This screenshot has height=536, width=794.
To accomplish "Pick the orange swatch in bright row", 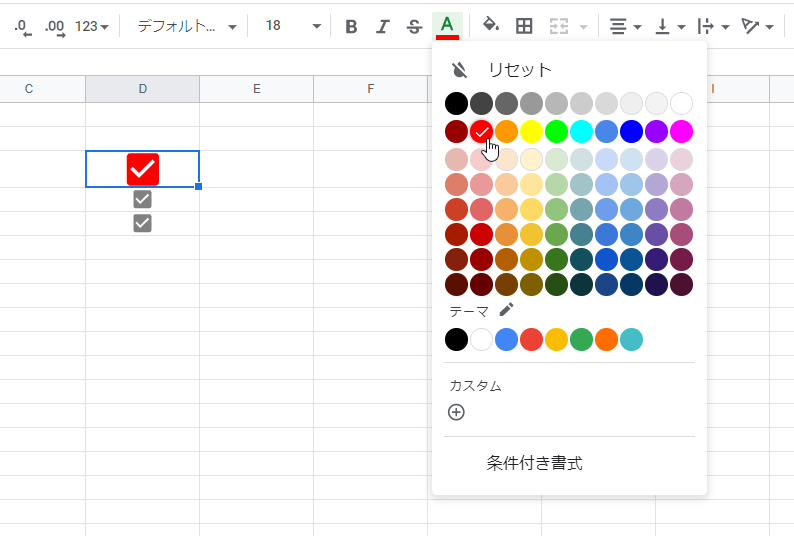I will point(506,132).
